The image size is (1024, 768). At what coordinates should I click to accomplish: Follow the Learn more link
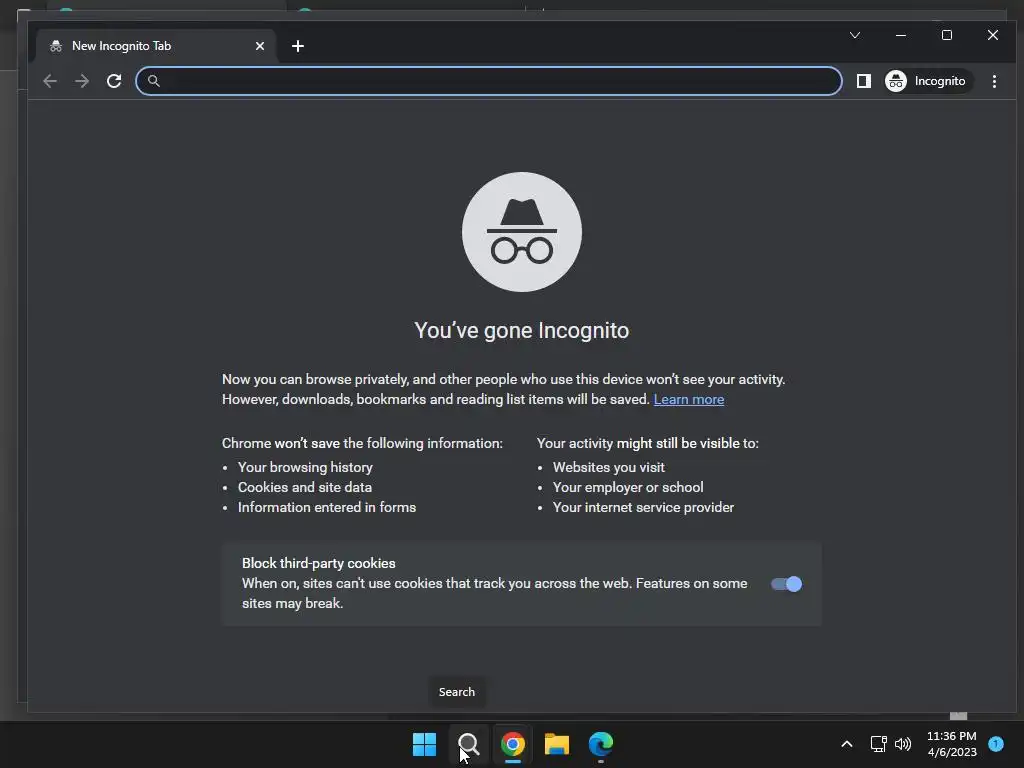tap(688, 399)
